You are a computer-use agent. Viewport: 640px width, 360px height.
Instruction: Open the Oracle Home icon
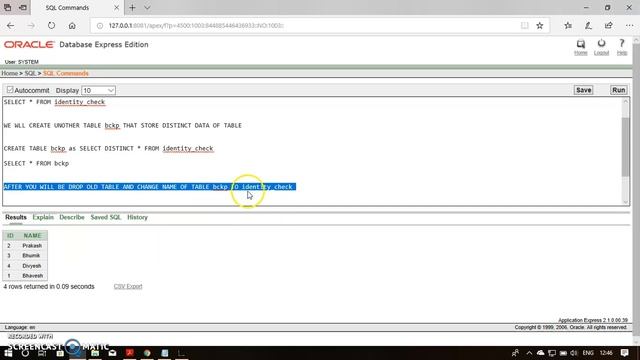(580, 44)
